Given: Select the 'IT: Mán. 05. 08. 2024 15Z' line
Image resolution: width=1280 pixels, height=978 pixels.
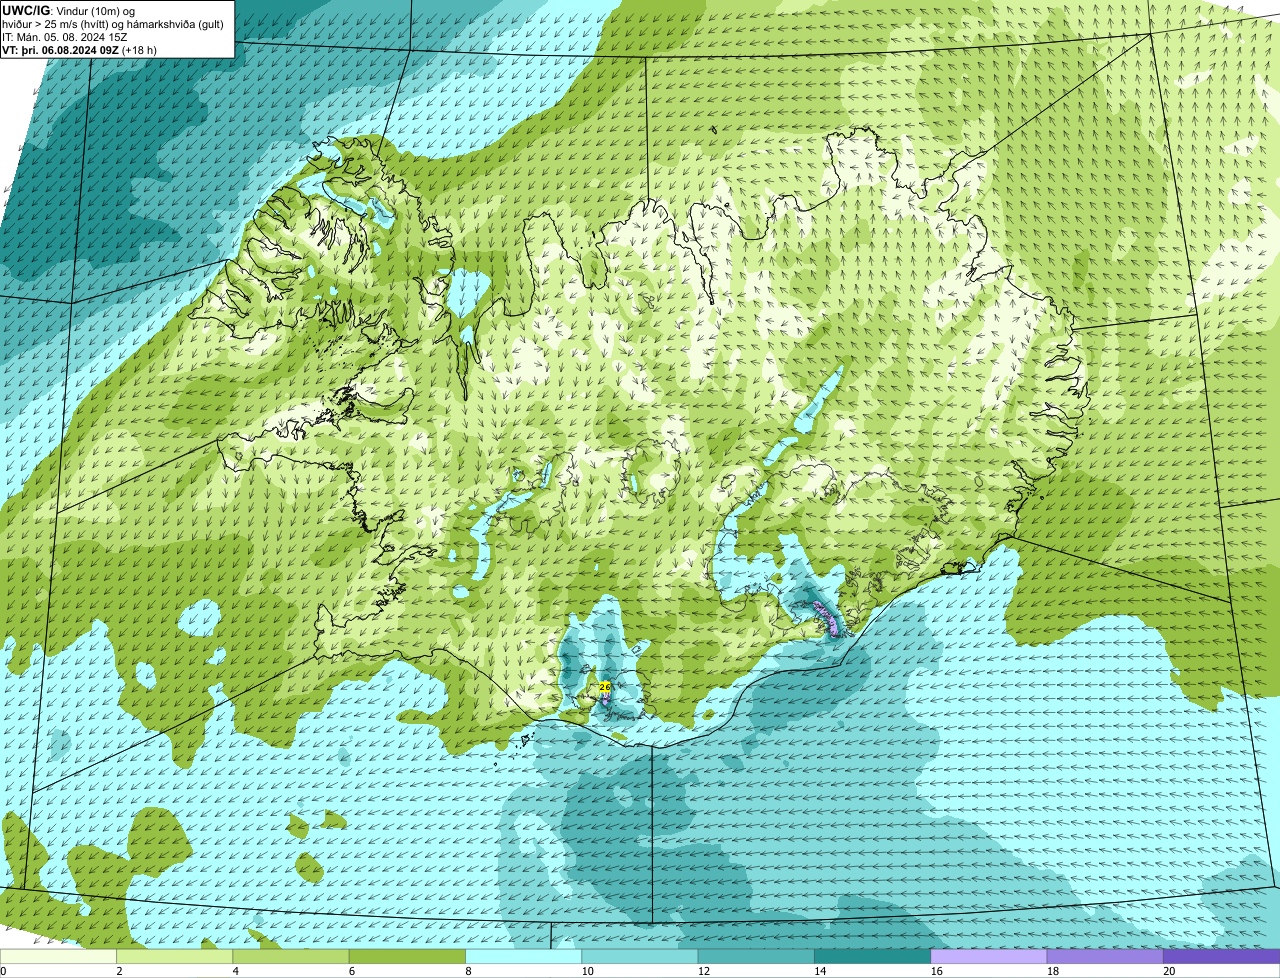Looking at the screenshot, I should tap(65, 37).
